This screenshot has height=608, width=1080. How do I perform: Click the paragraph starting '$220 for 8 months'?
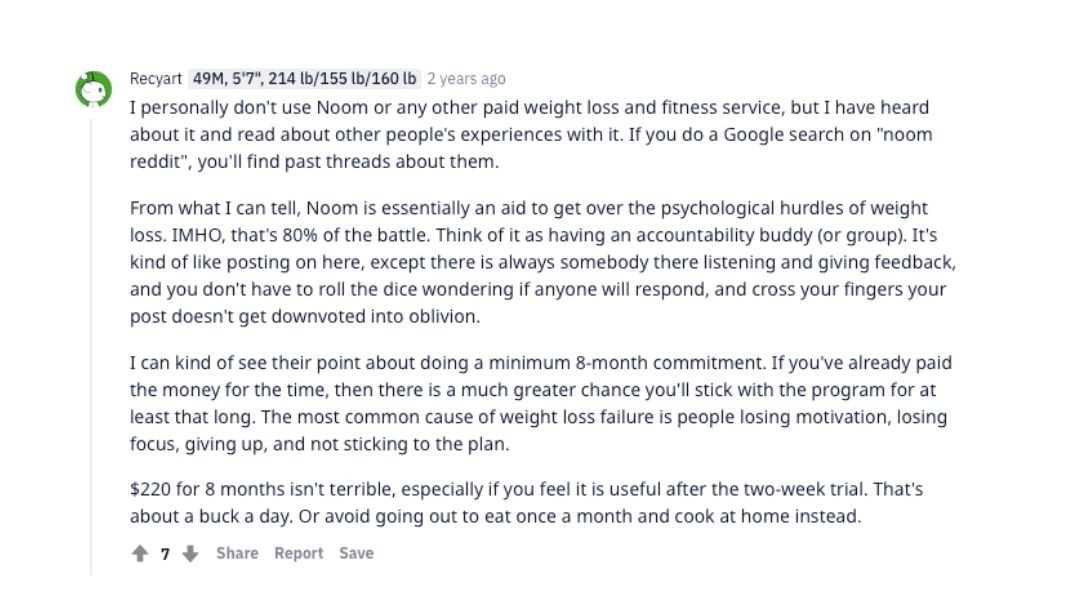tap(526, 503)
